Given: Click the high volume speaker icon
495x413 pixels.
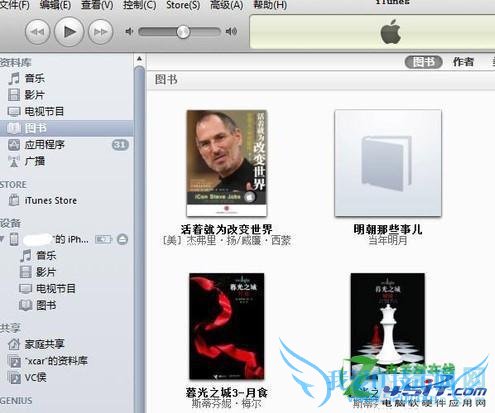Looking at the screenshot, I should 231,32.
